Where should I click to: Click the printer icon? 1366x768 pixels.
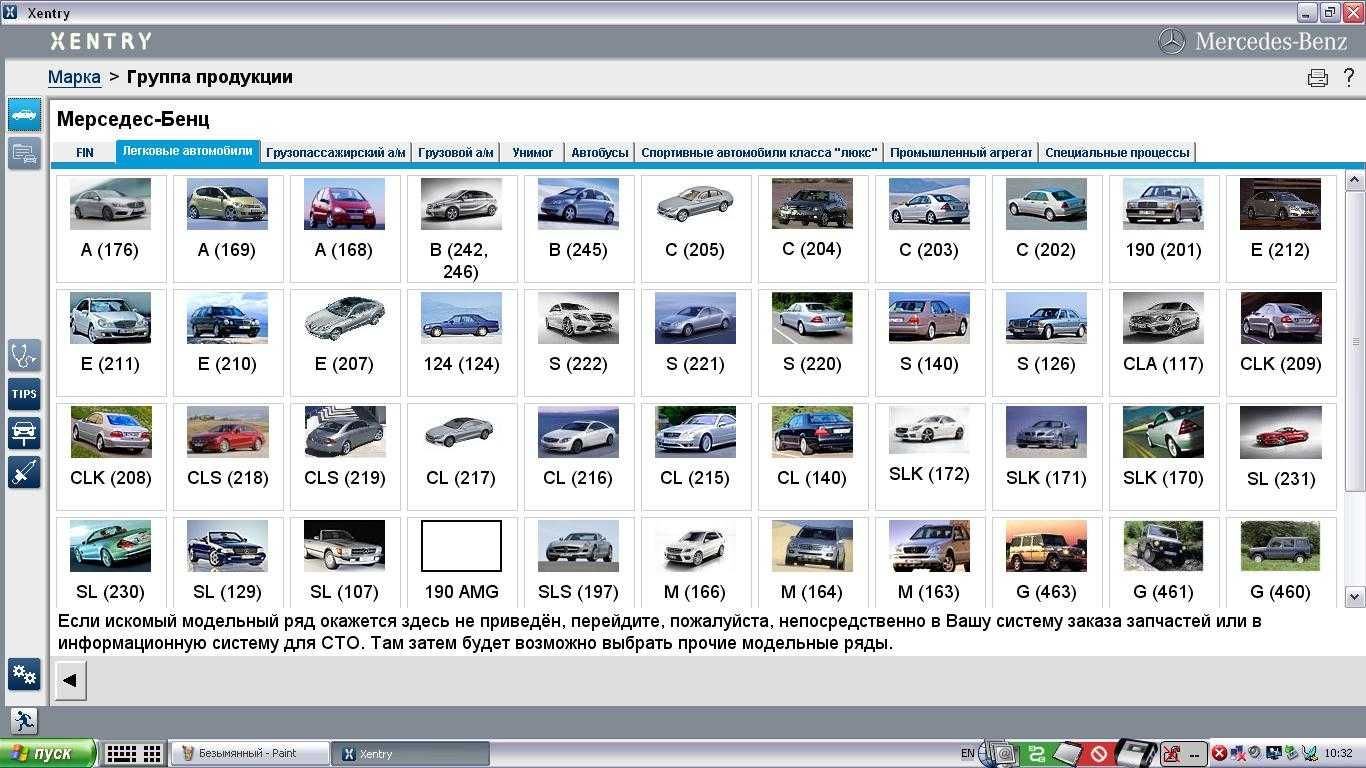click(x=1318, y=78)
